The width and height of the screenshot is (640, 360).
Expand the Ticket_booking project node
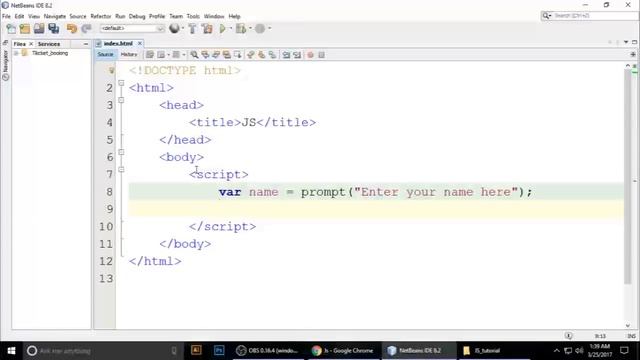click(x=16, y=53)
